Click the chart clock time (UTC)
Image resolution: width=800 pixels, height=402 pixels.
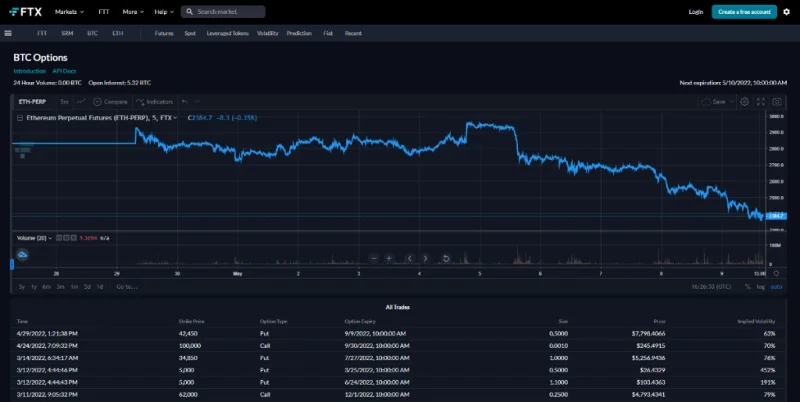[711, 287]
